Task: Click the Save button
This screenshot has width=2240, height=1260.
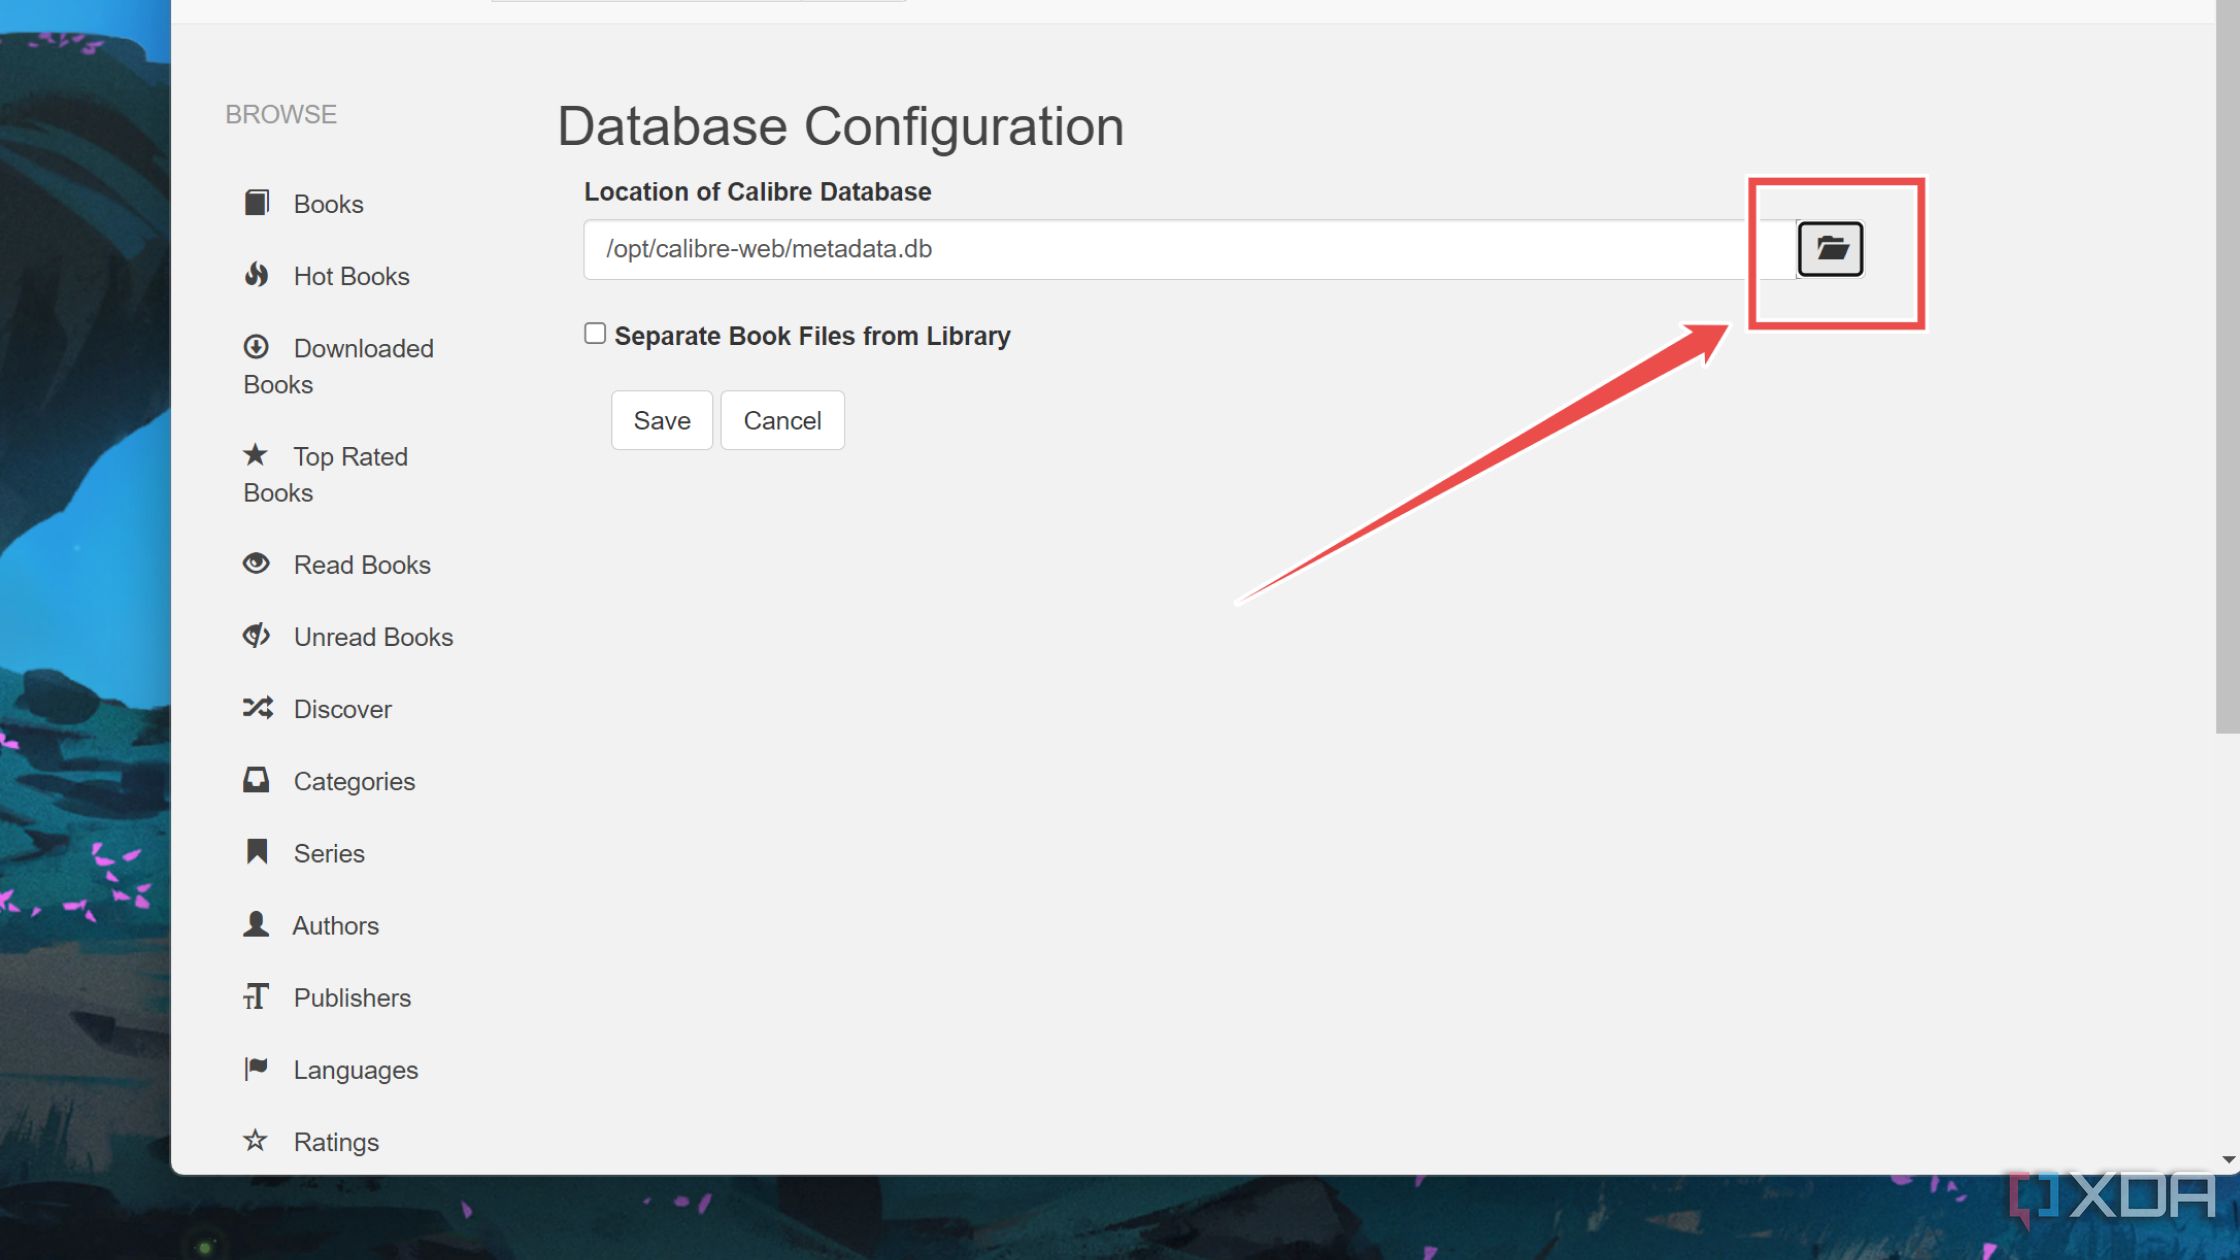Action: (662, 418)
